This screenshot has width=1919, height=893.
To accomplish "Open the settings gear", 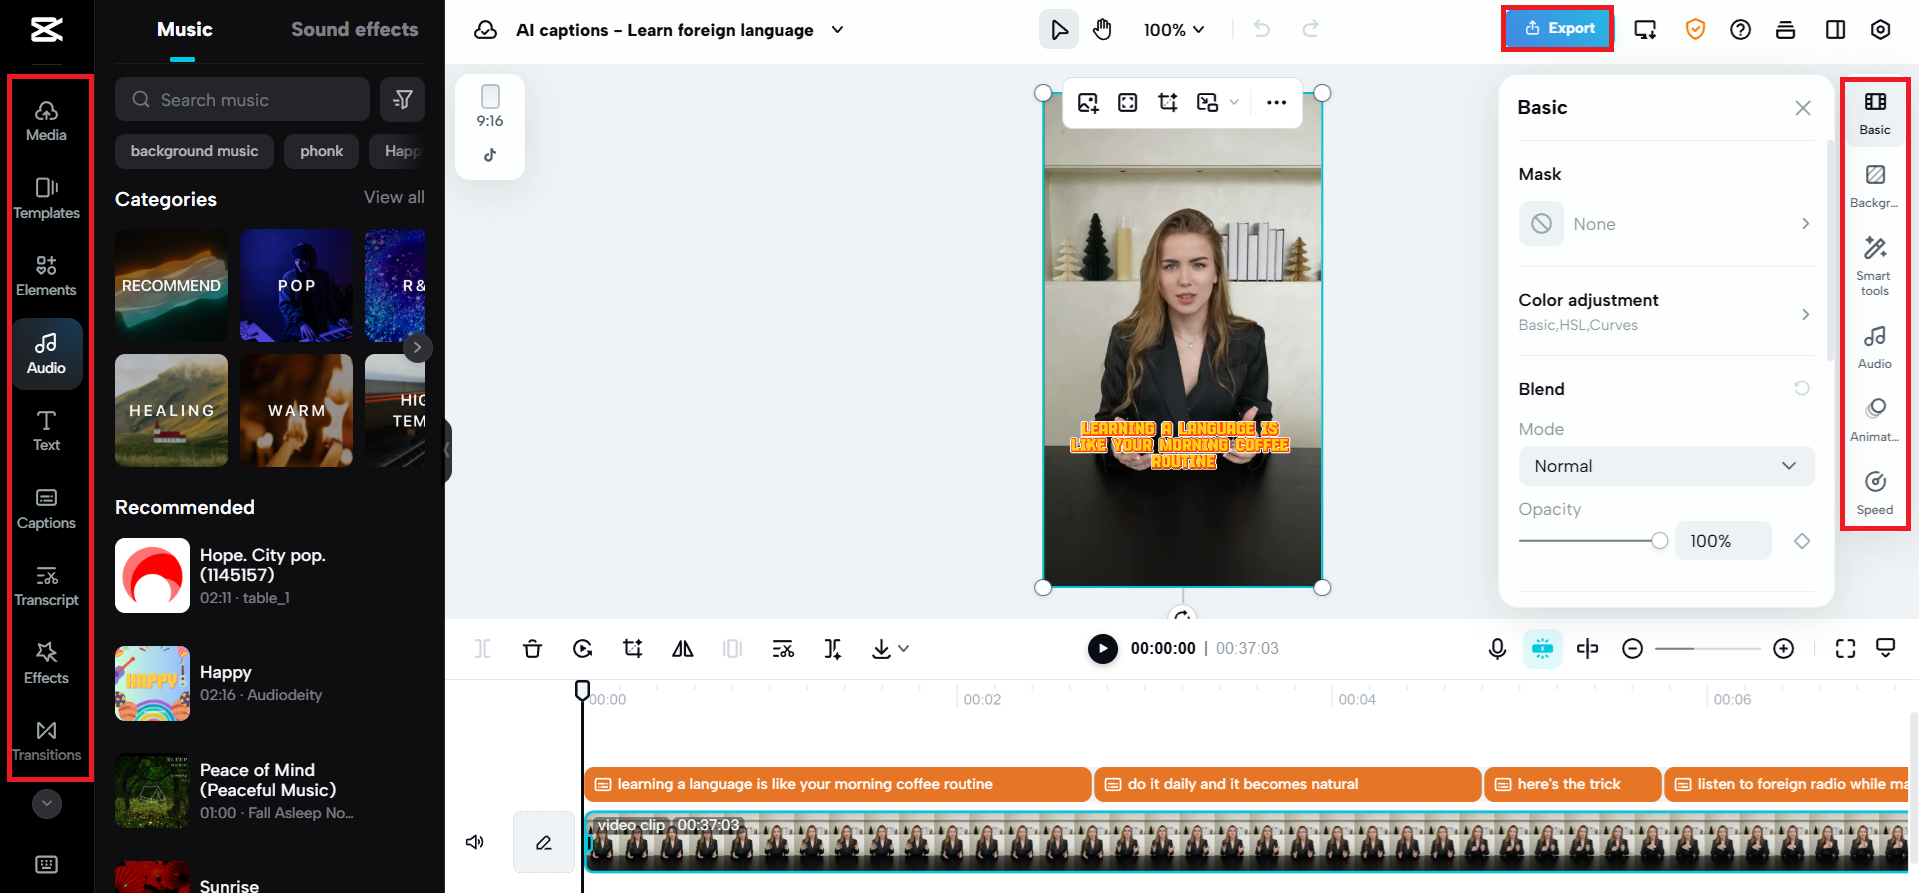I will 1880,30.
